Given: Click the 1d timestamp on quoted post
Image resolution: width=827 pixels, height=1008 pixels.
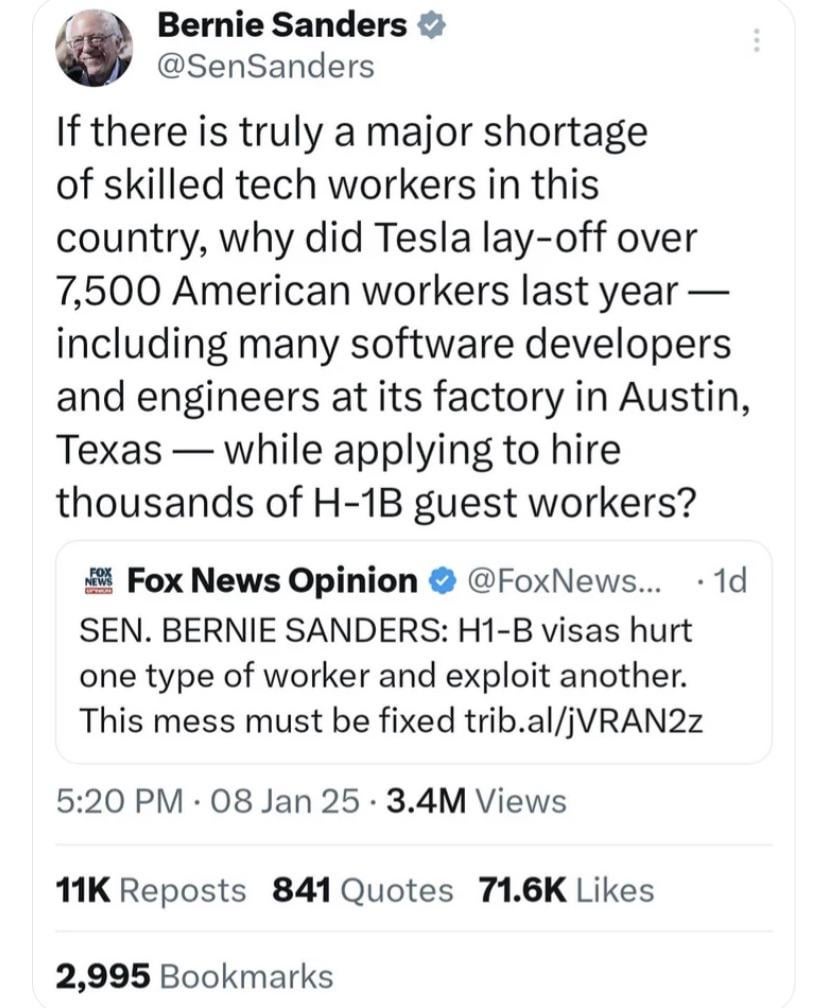Looking at the screenshot, I should (726, 580).
